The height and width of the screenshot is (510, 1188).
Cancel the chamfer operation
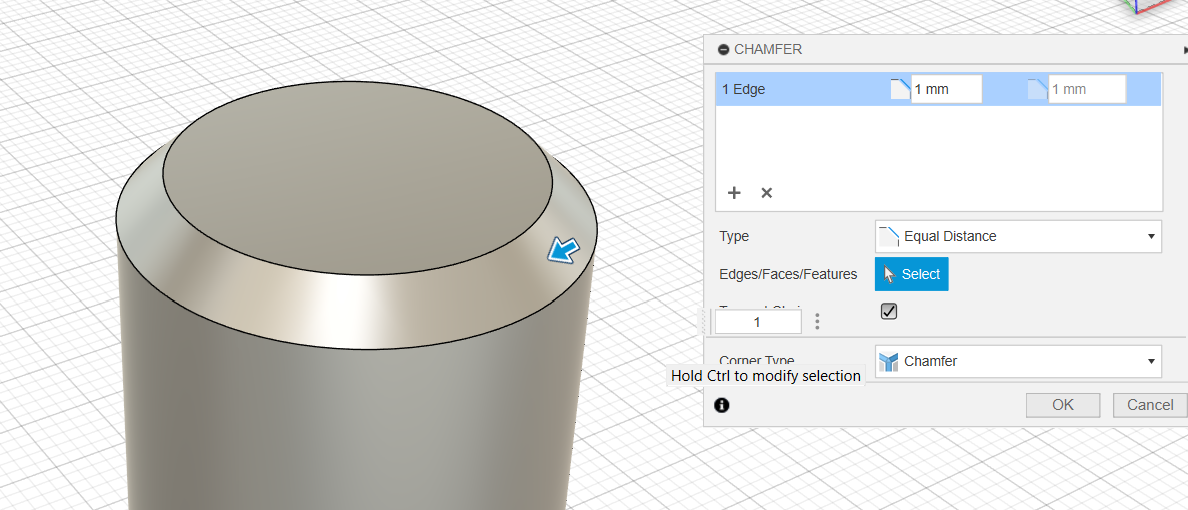[1149, 405]
